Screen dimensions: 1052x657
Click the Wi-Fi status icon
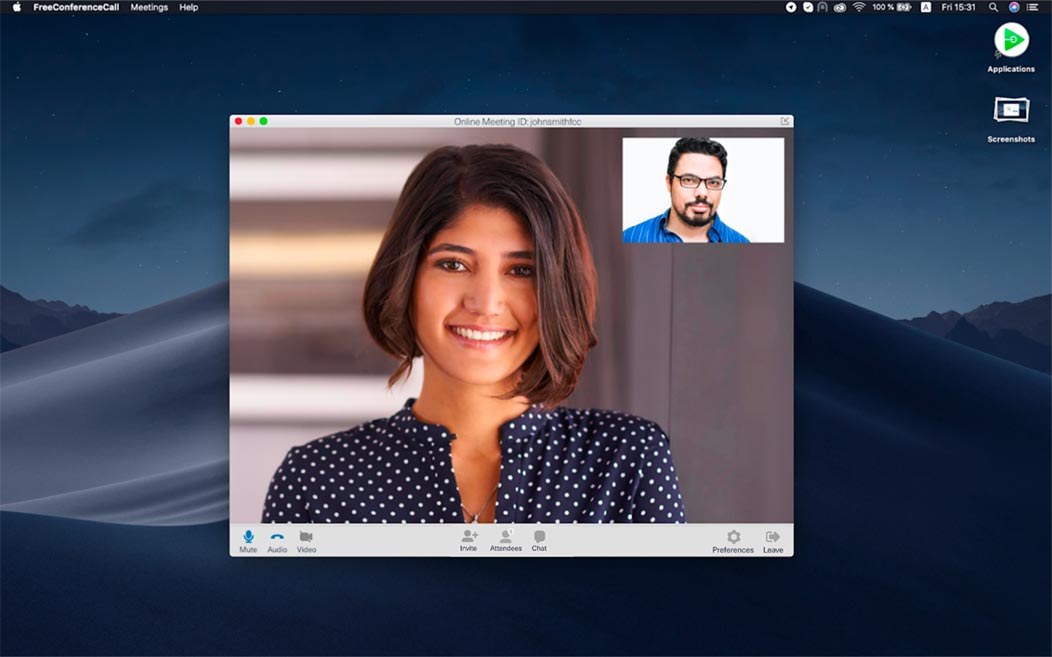click(858, 7)
